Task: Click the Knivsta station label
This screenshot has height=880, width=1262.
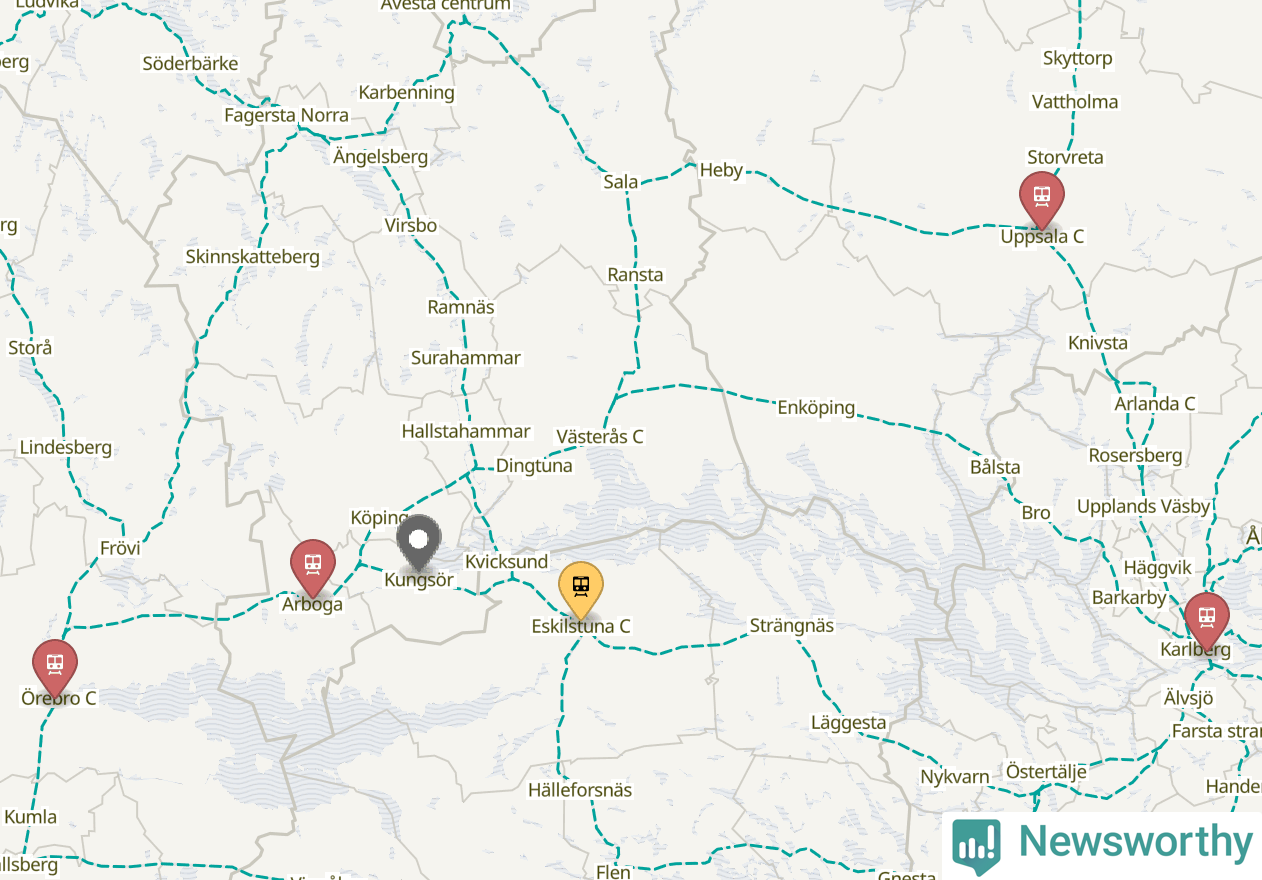Action: [x=1098, y=343]
